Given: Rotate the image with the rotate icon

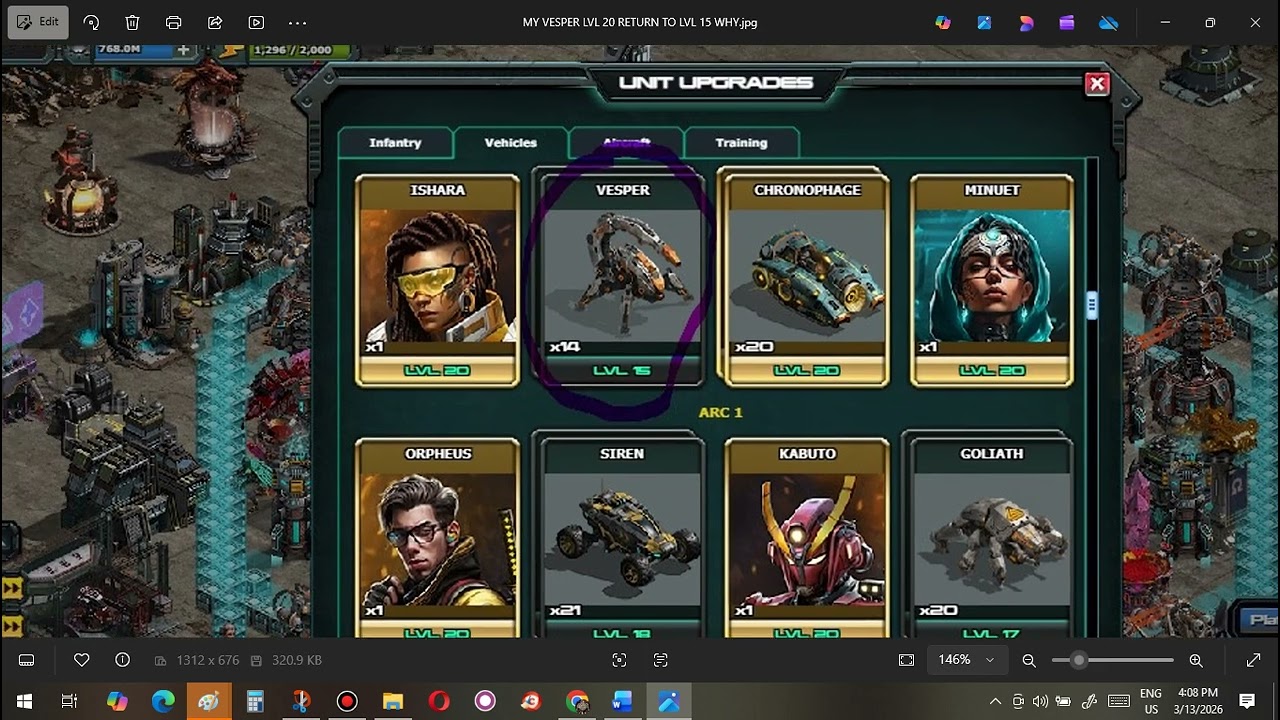Looking at the screenshot, I should click(91, 22).
